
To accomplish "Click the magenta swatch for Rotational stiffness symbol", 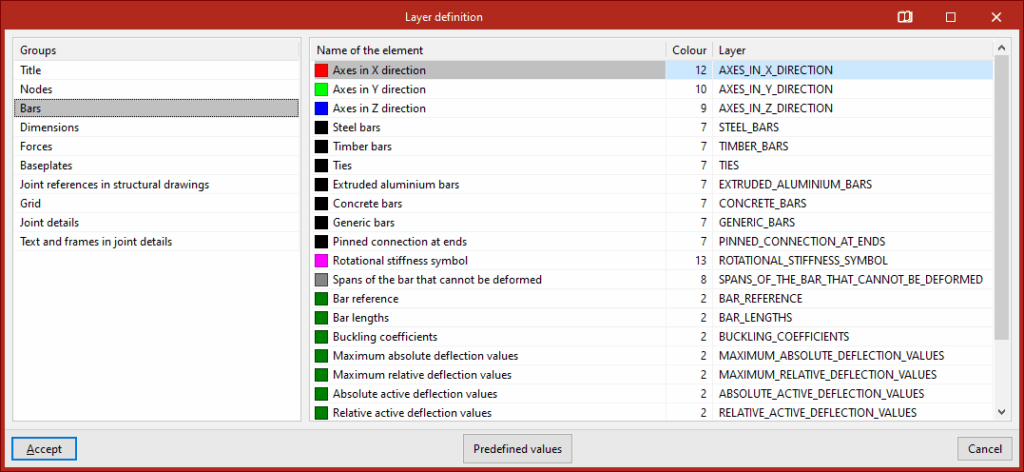I will 321,260.
